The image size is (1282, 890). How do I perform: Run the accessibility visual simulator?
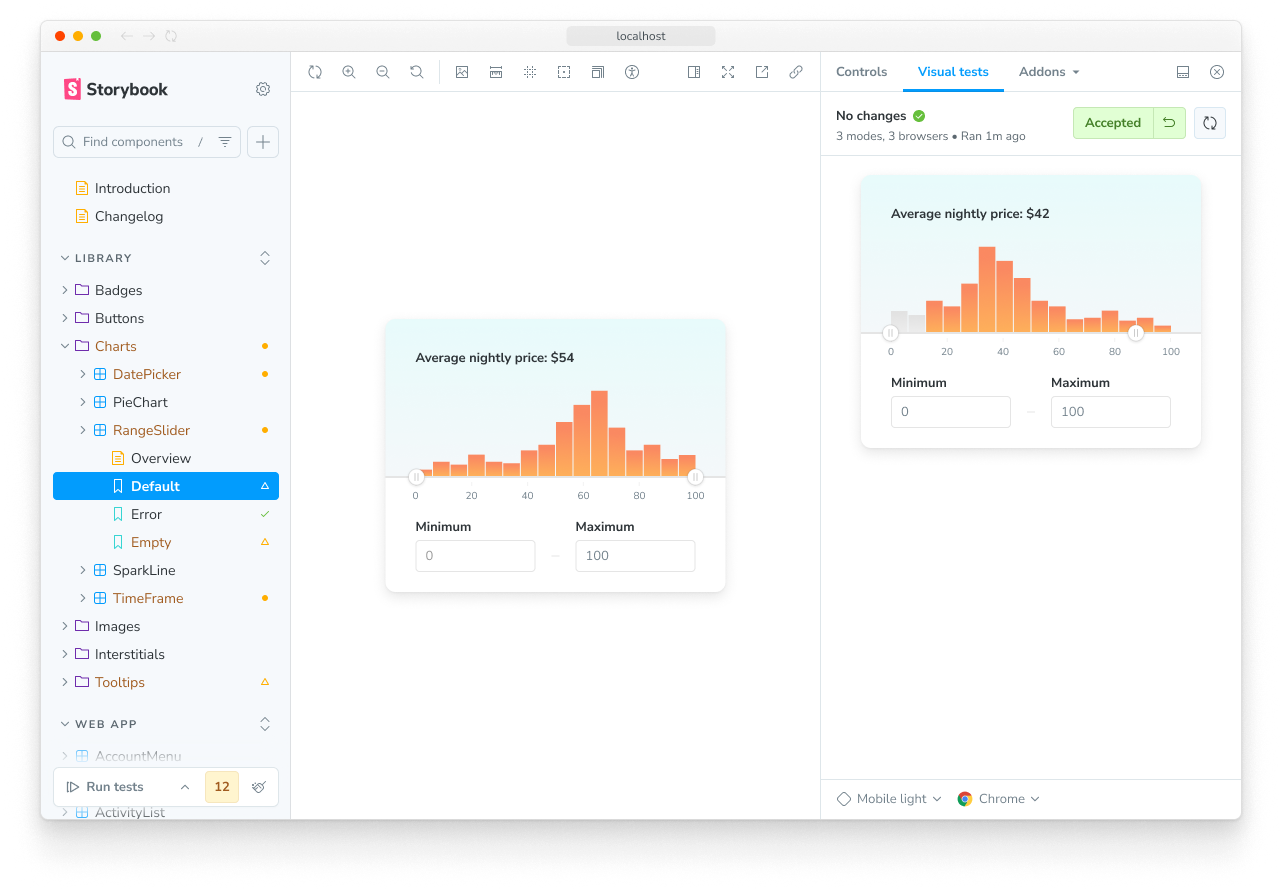click(631, 72)
